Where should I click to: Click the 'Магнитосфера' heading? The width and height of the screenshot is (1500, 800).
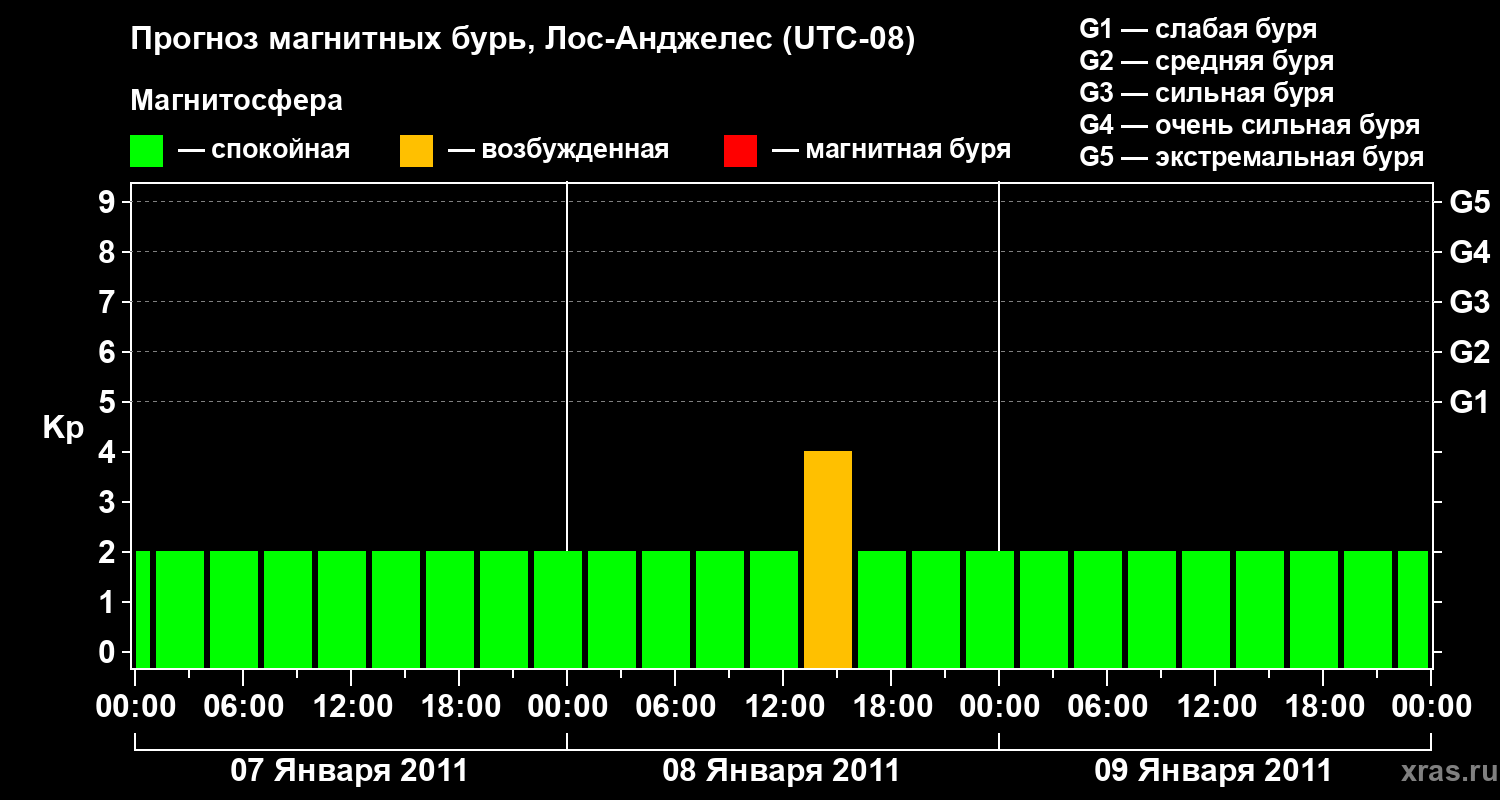237,101
